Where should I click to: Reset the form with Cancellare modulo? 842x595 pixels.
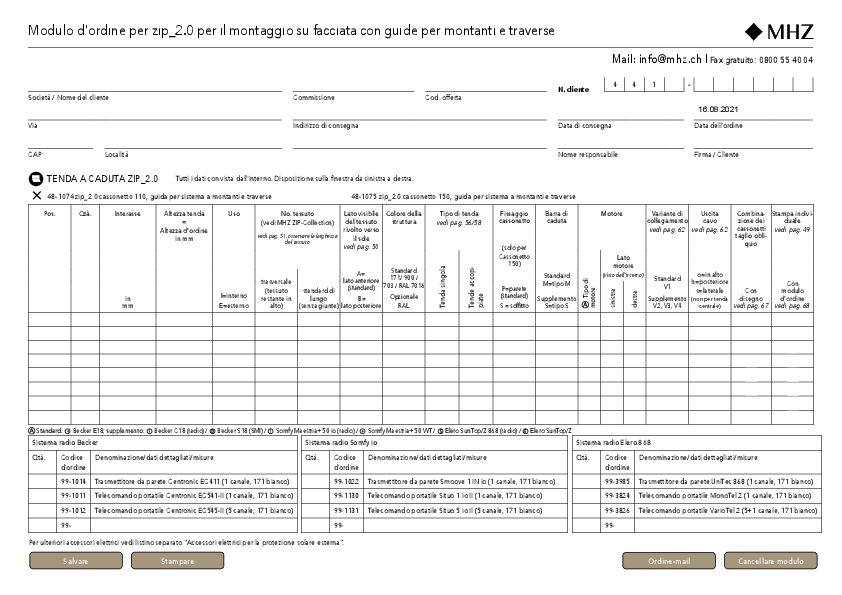click(x=770, y=562)
